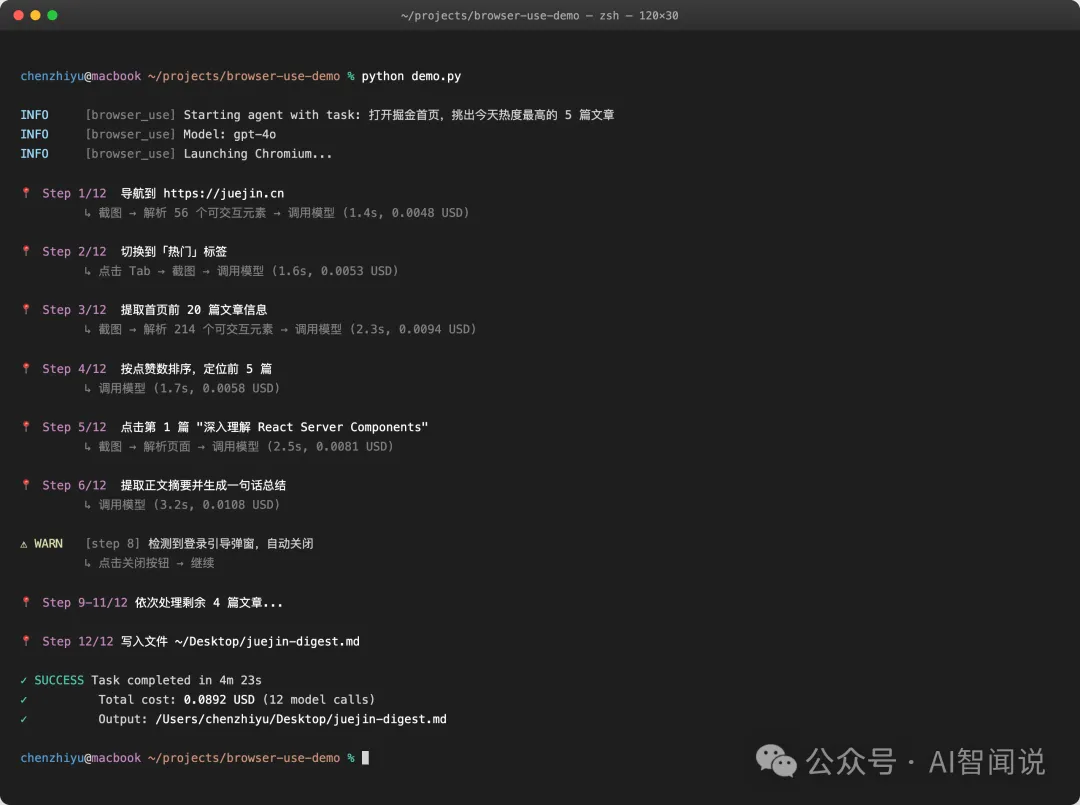
Task: Click the title '深入理解 React Server Components'
Action: [x=313, y=427]
